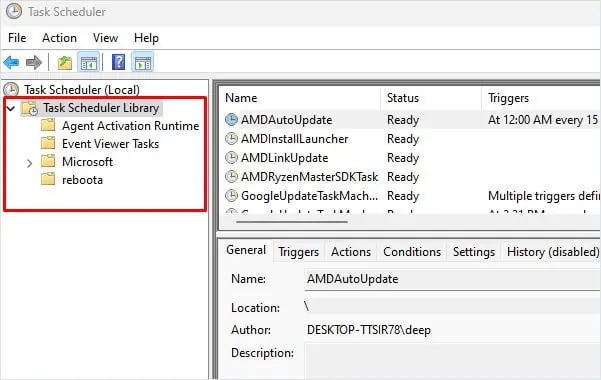This screenshot has width=601, height=380.
Task: Switch to the Settings tab
Action: click(474, 252)
